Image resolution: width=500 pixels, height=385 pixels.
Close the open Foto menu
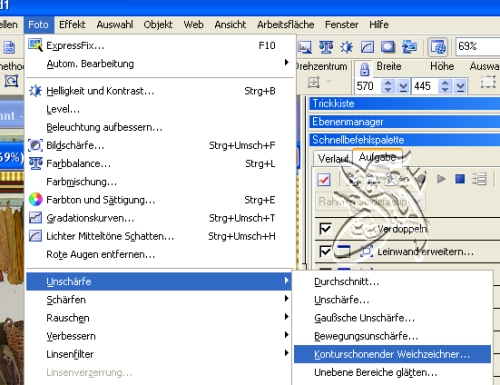(x=38, y=25)
